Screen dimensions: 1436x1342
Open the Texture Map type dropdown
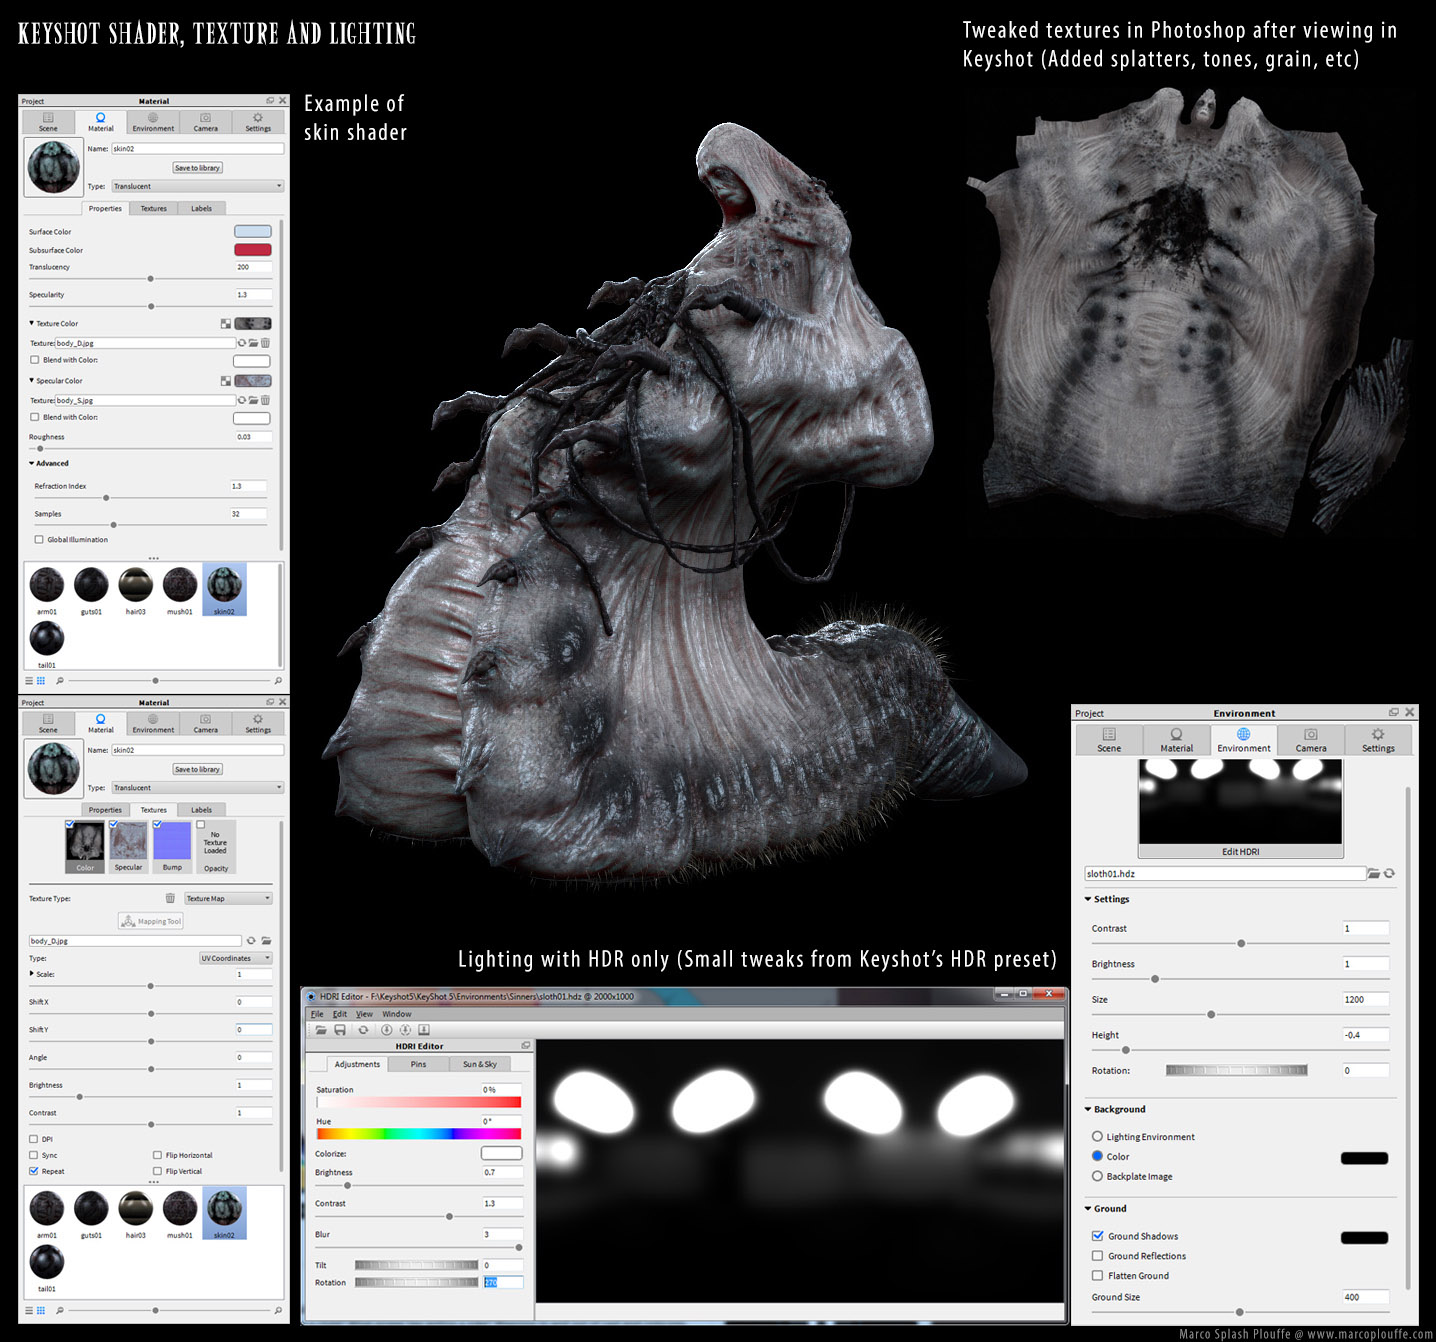coord(228,898)
